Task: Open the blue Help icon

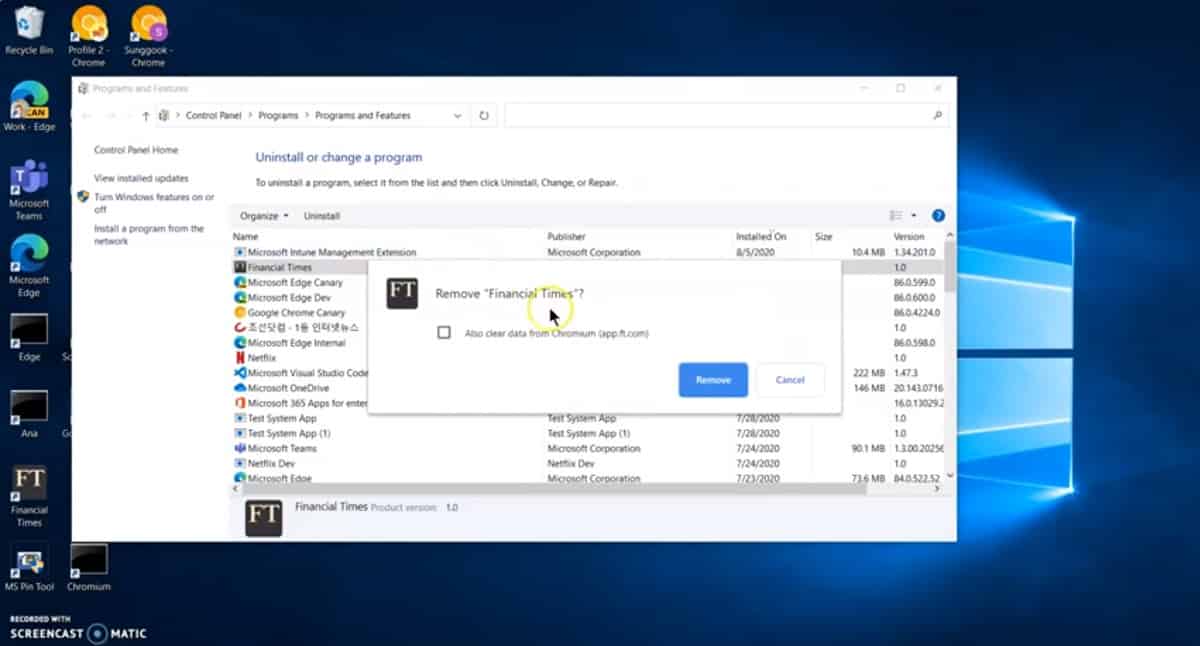Action: click(x=938, y=216)
